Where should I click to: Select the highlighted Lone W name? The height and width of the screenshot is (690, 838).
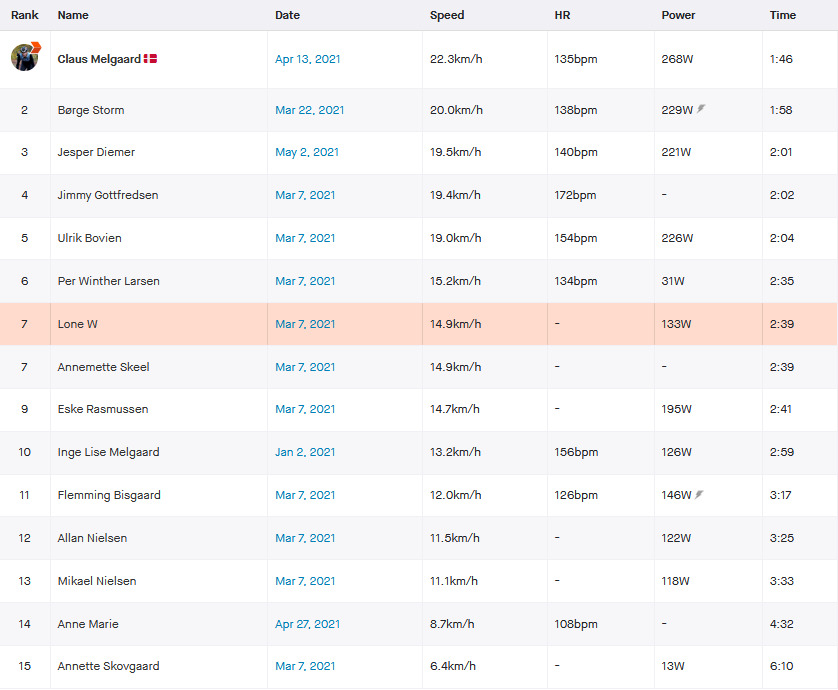[x=77, y=324]
